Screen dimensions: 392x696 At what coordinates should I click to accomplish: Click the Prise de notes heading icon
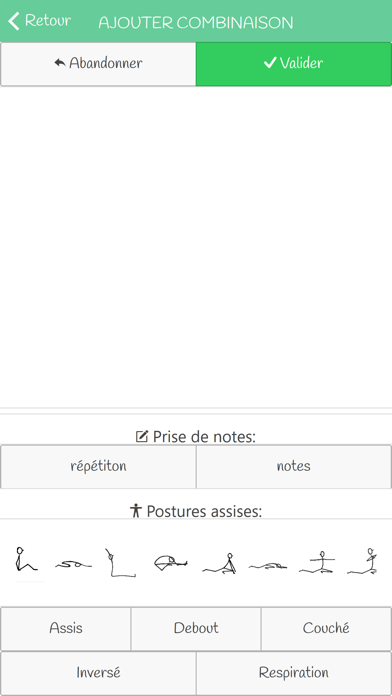(x=141, y=437)
